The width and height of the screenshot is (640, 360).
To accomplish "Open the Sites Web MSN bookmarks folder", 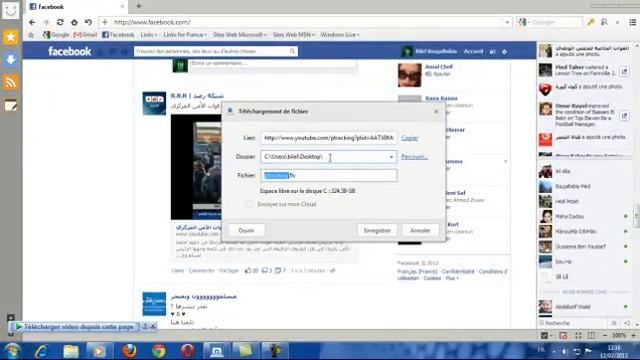I will click(x=294, y=35).
